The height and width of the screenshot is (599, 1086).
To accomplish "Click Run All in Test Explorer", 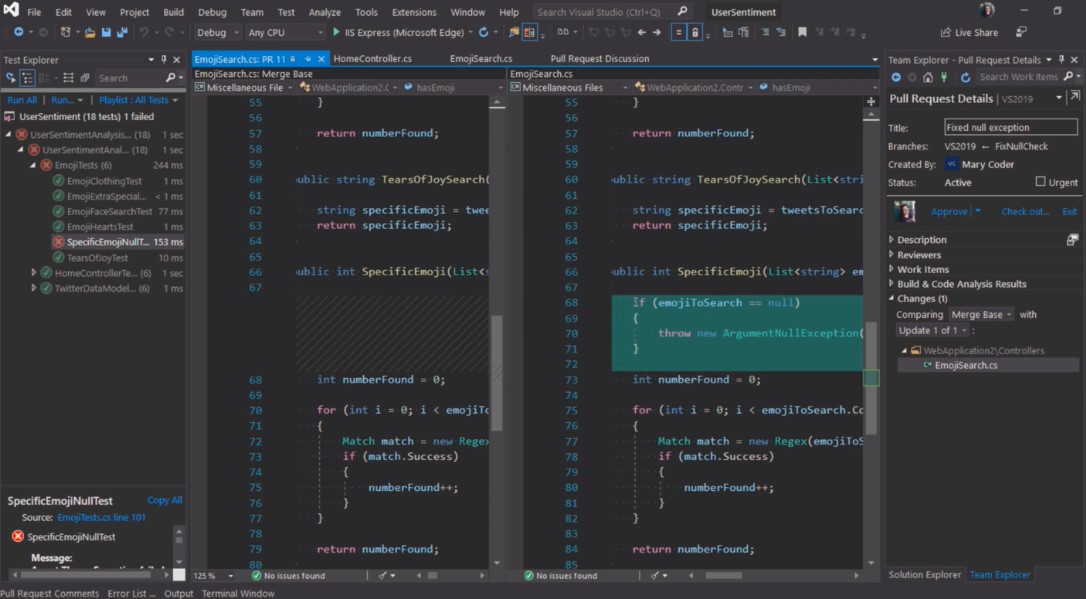I will [x=22, y=100].
